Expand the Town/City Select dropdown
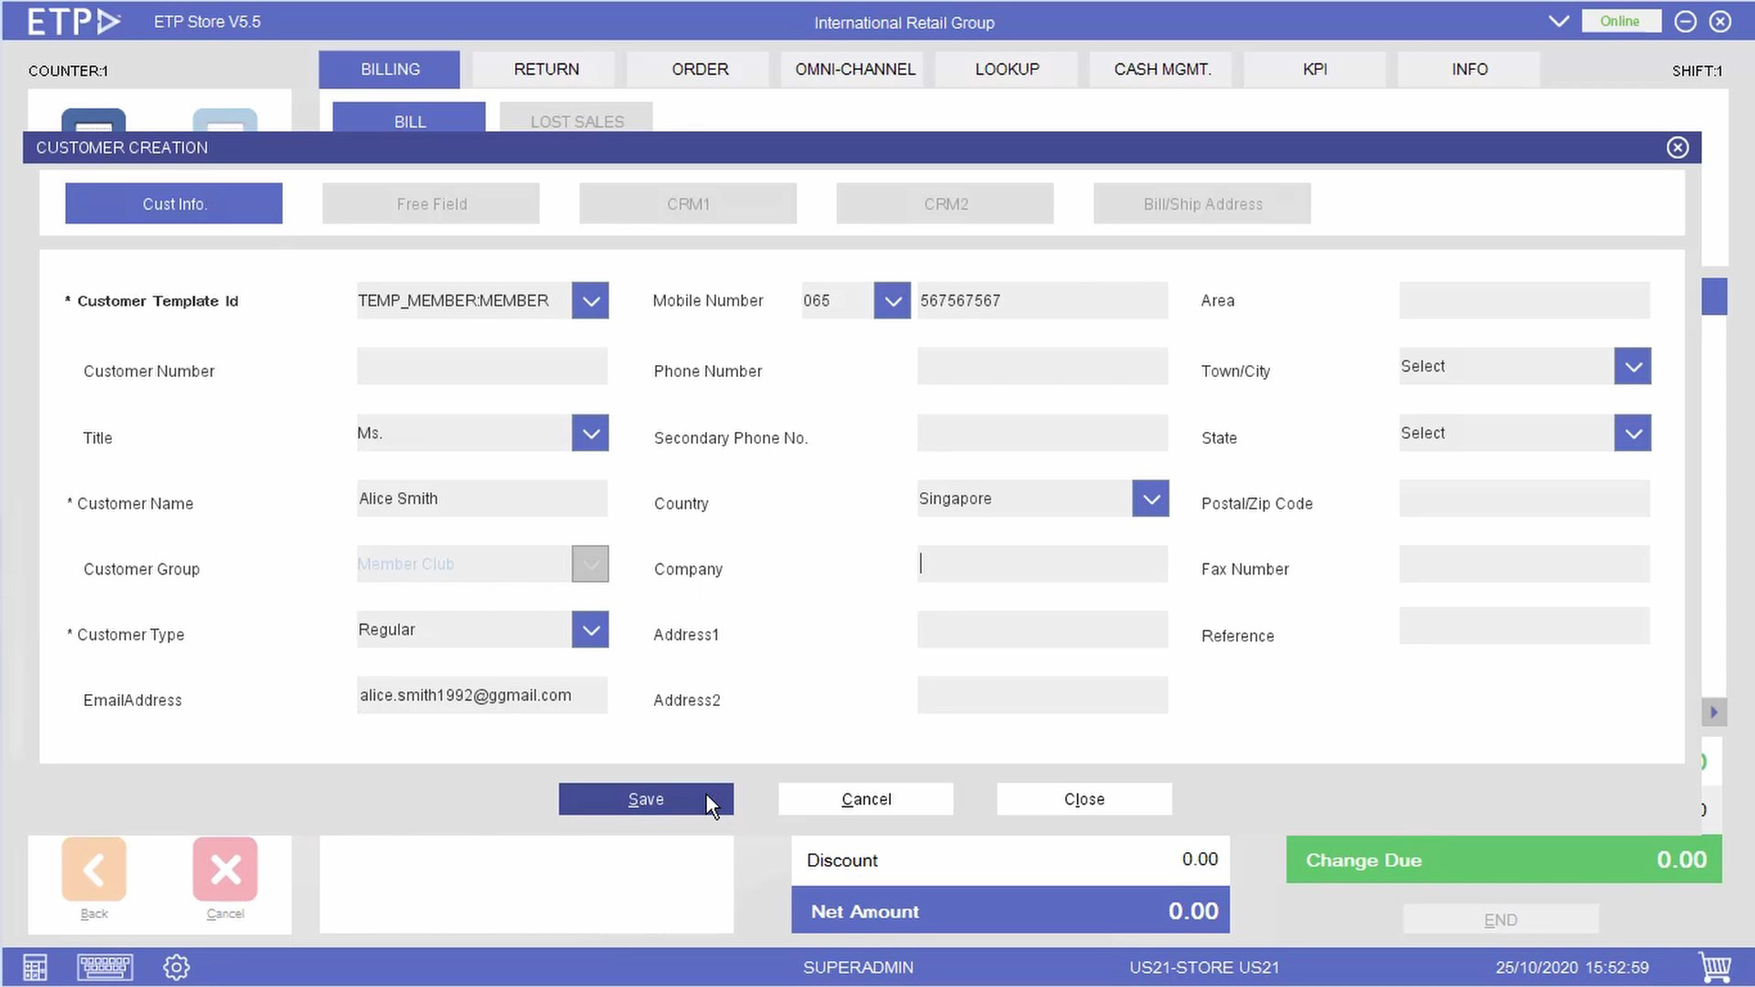 click(x=1632, y=366)
